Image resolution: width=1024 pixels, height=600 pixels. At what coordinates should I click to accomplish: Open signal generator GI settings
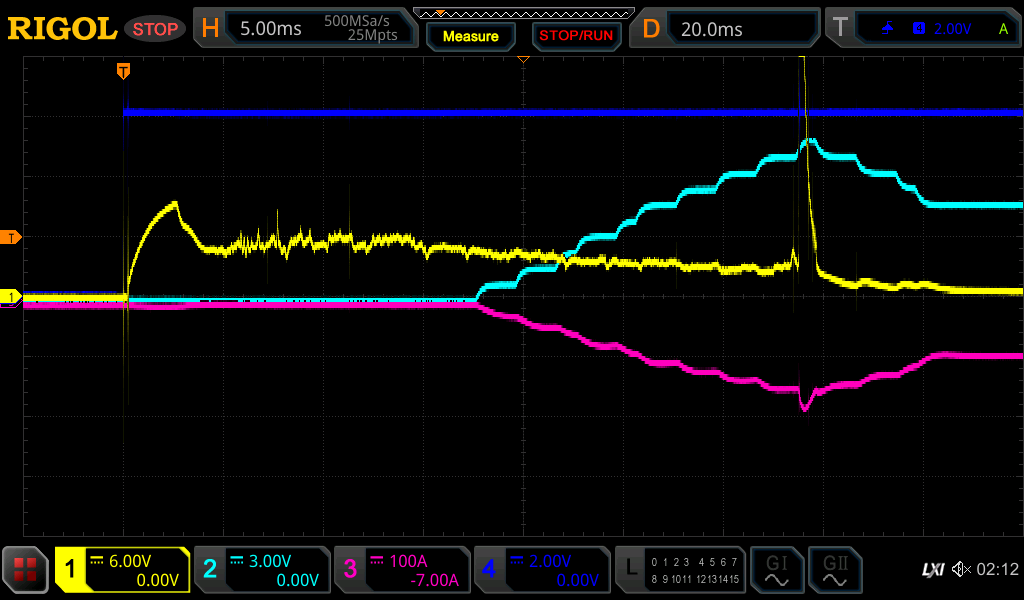coord(776,570)
